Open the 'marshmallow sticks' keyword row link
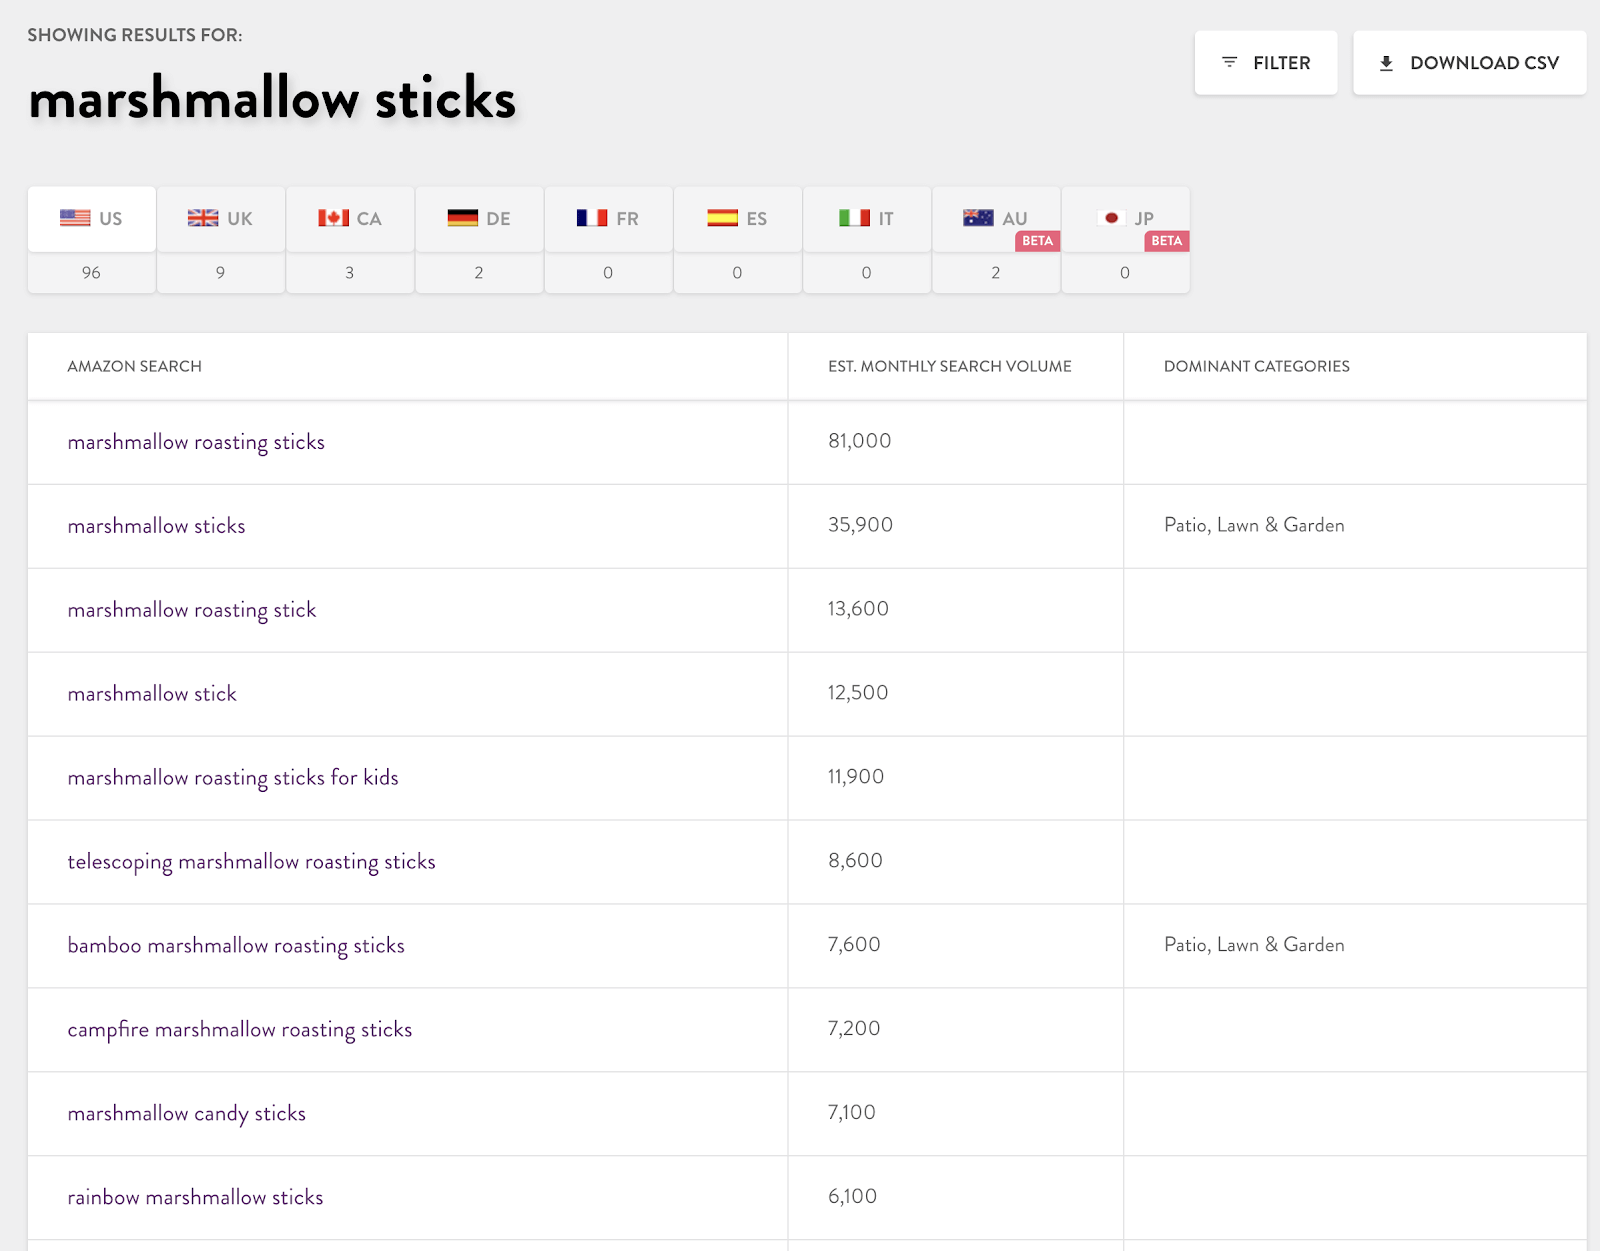 tap(156, 526)
